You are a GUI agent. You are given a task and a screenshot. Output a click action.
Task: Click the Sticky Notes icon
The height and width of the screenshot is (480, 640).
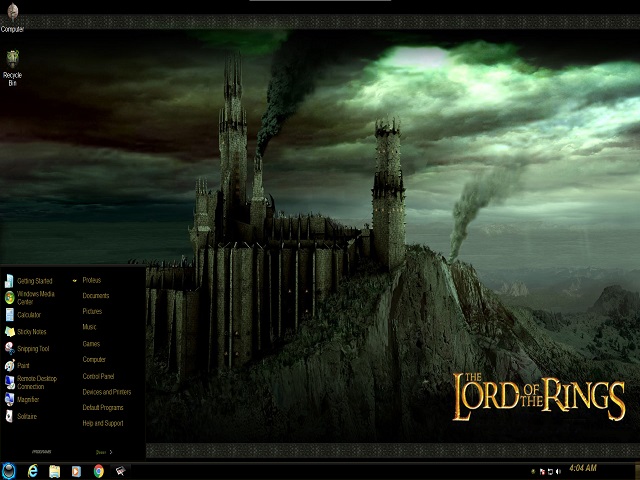click(x=9, y=331)
